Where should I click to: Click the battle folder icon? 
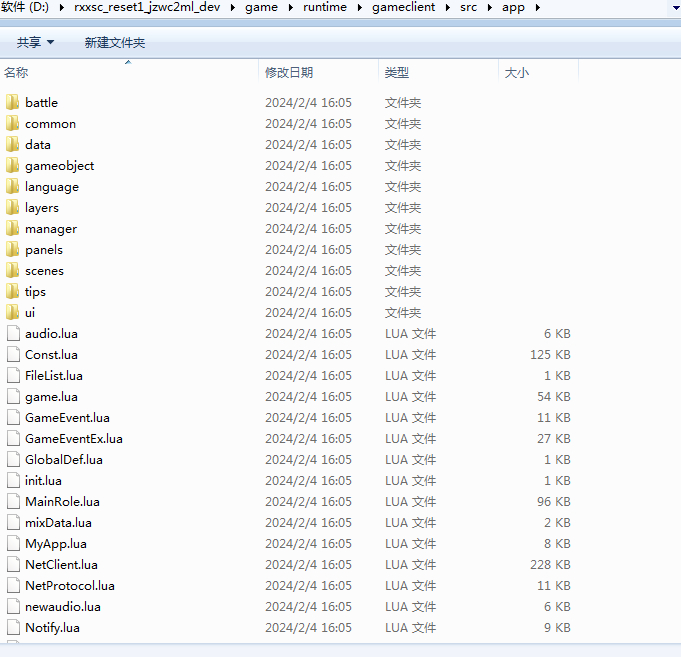pyautogui.click(x=12, y=102)
